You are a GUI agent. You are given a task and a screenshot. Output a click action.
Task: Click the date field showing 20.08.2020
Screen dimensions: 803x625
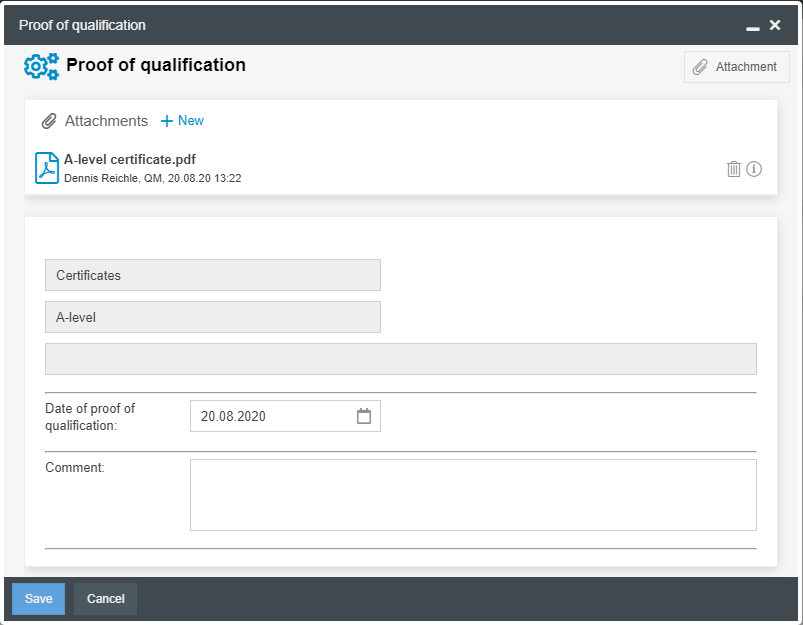tap(270, 417)
